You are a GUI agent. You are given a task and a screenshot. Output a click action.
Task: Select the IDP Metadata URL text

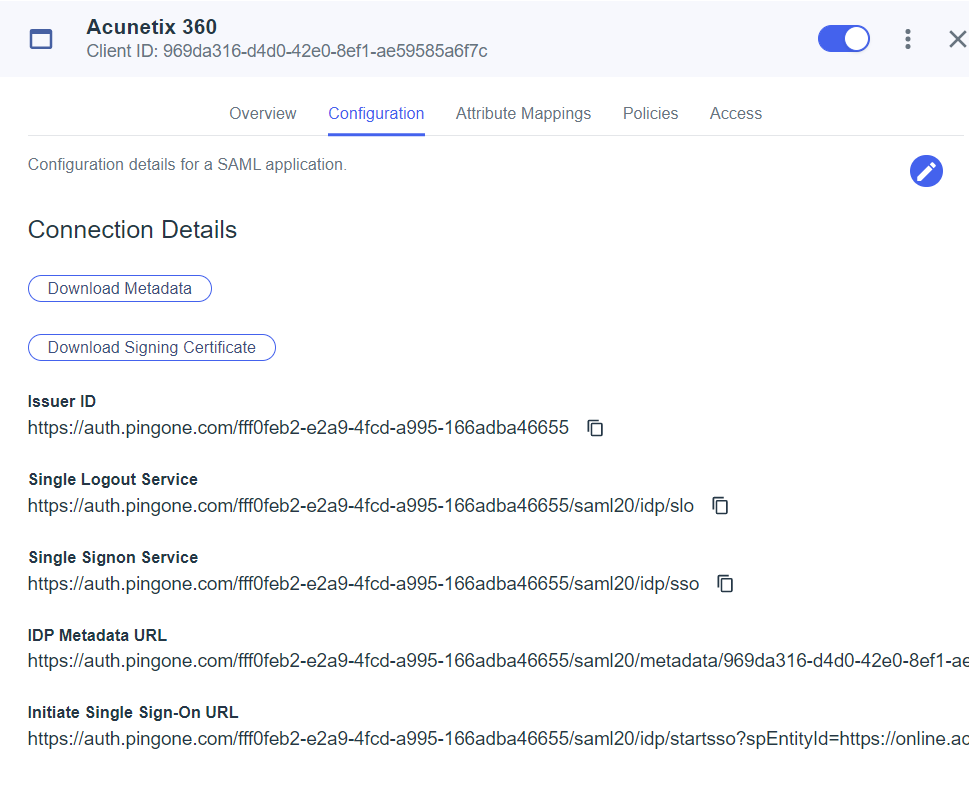(498, 661)
